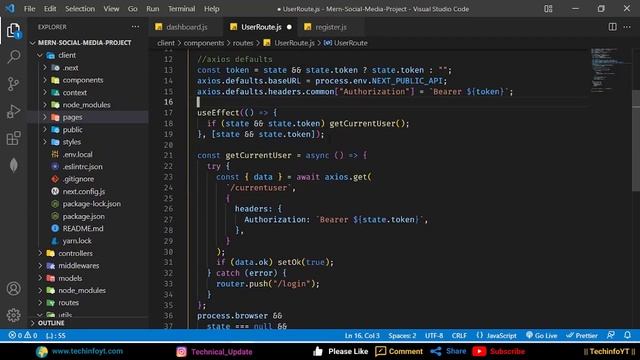The image size is (640, 360).
Task: Switch to the dashboard.js tab
Action: coord(186,27)
